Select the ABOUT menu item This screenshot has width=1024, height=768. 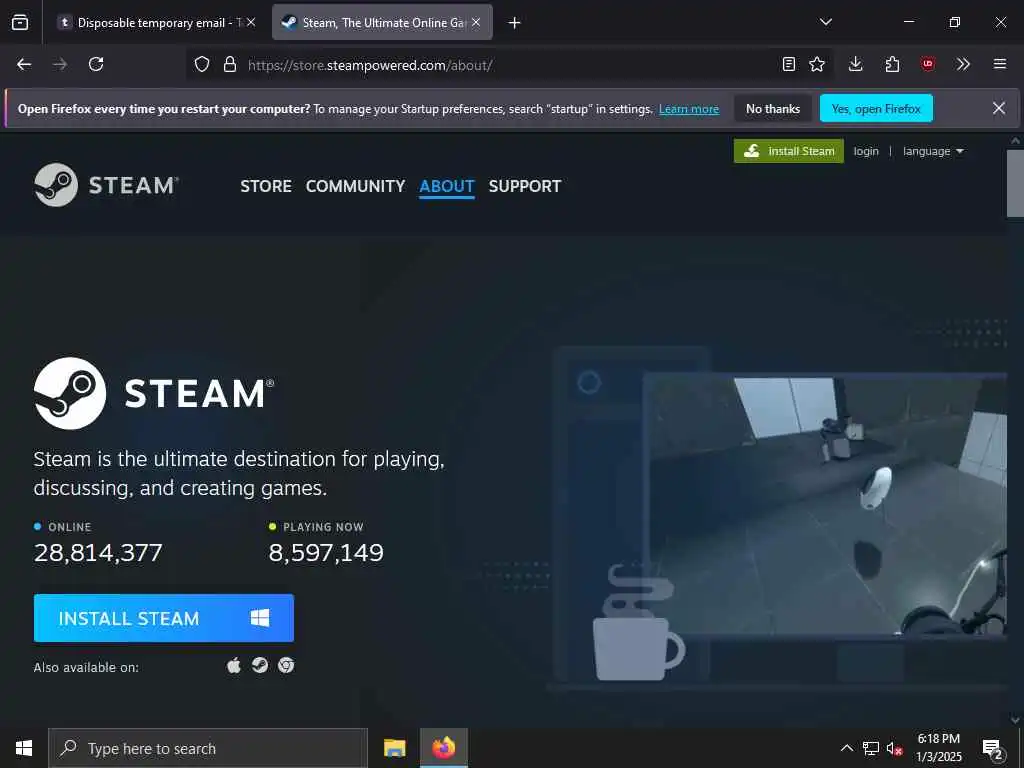(x=447, y=186)
